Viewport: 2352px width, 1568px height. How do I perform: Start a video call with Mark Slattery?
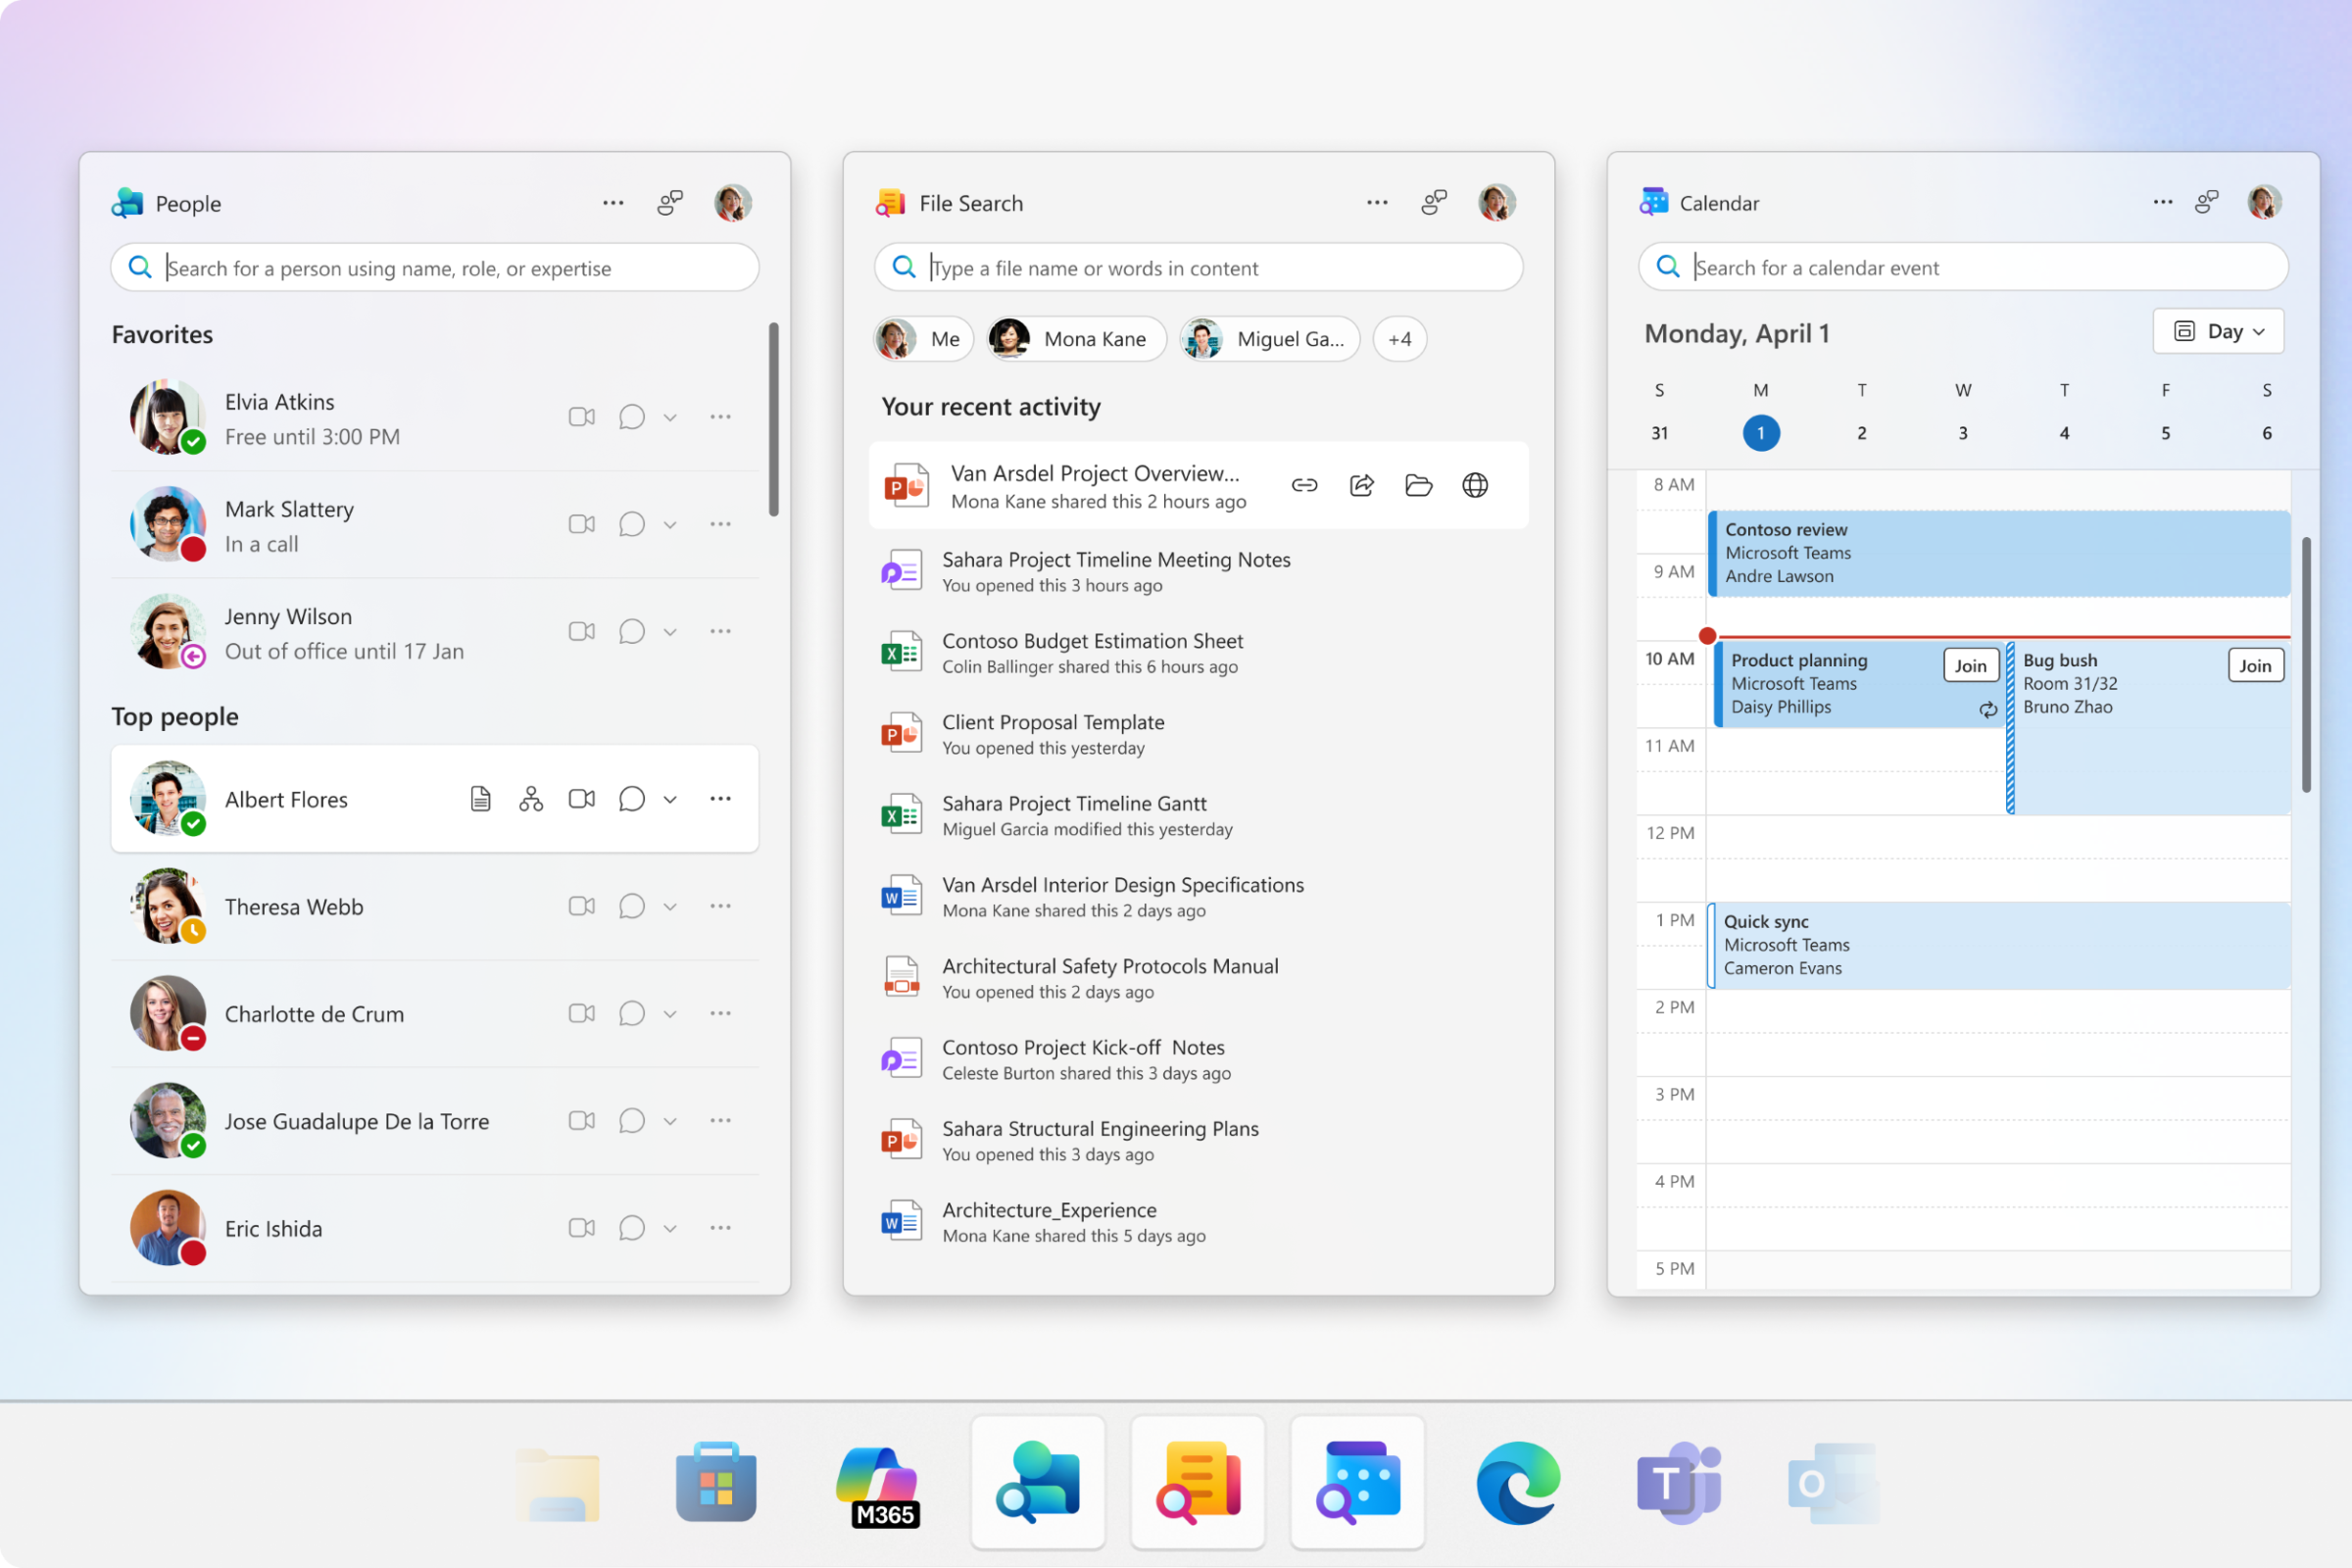(581, 523)
